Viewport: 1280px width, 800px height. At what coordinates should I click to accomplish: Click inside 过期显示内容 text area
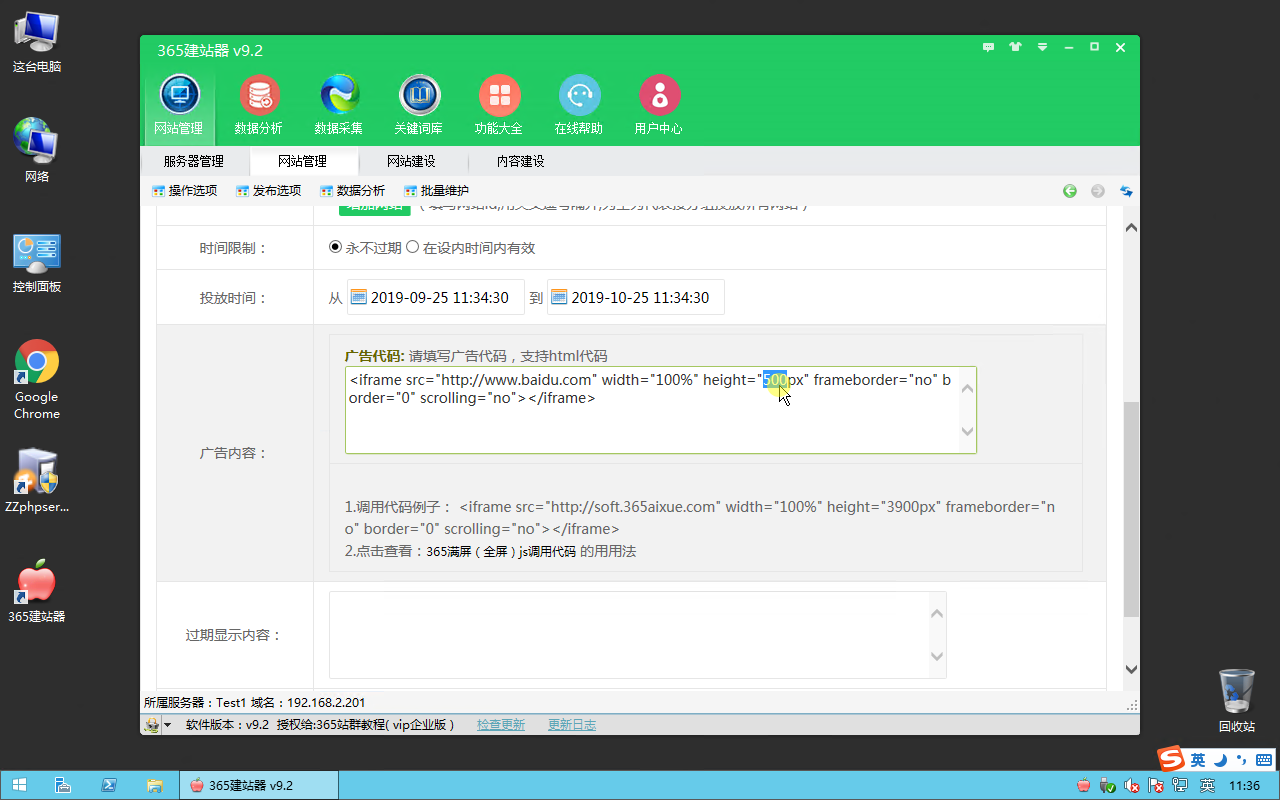637,635
